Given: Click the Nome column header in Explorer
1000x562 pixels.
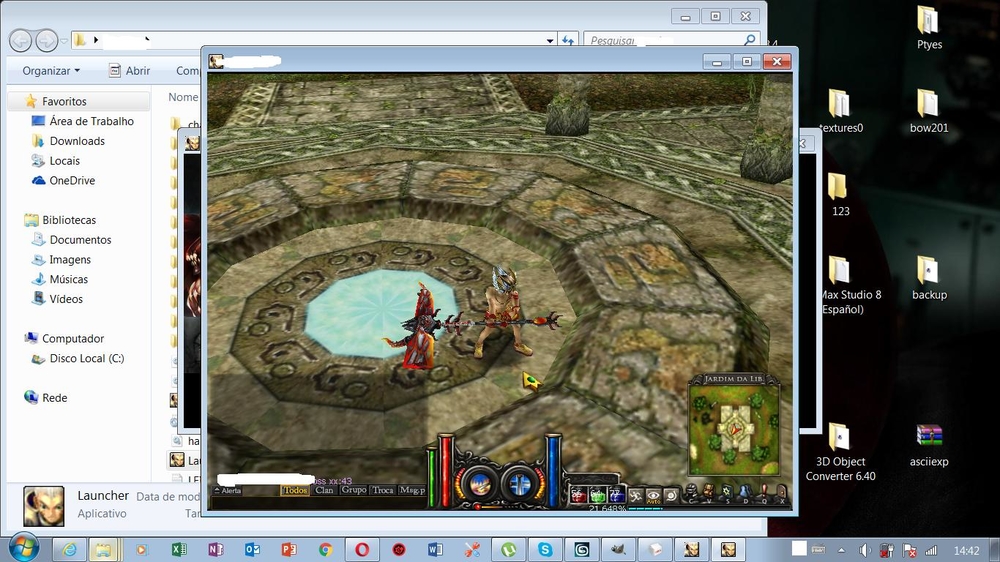Looking at the screenshot, I should [x=183, y=97].
